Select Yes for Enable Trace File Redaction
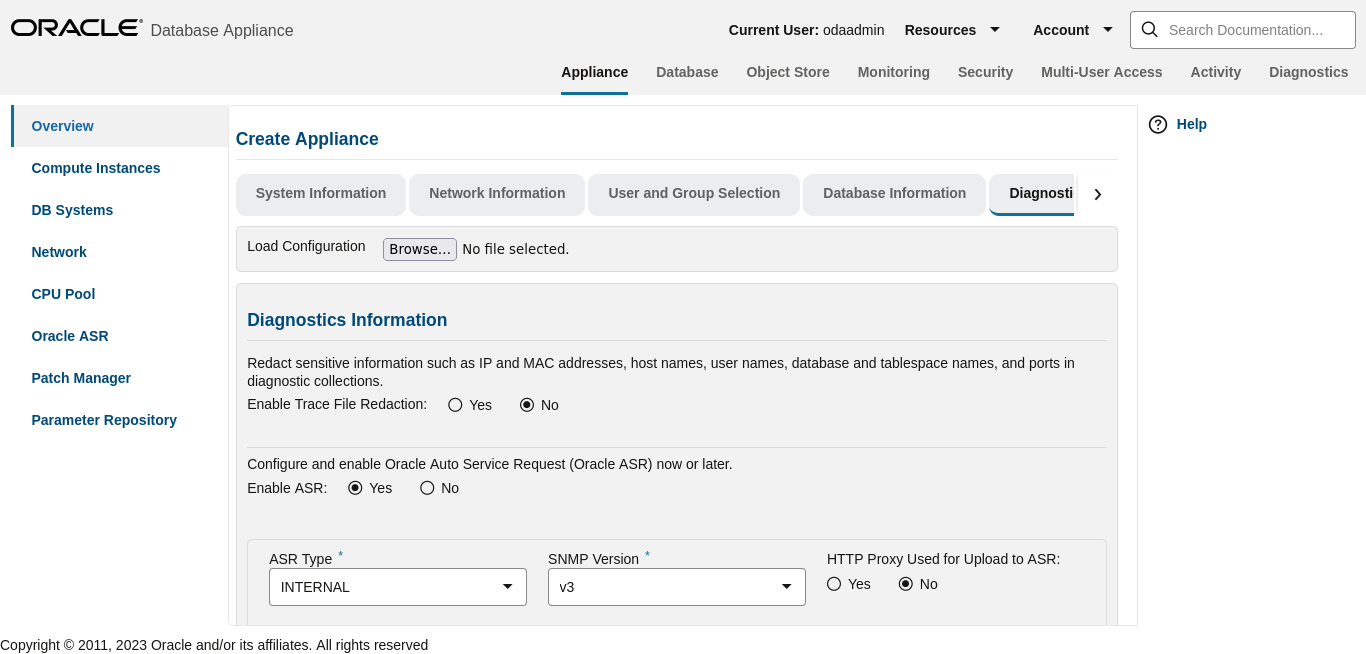Screen dimensions: 1366x654 456,405
